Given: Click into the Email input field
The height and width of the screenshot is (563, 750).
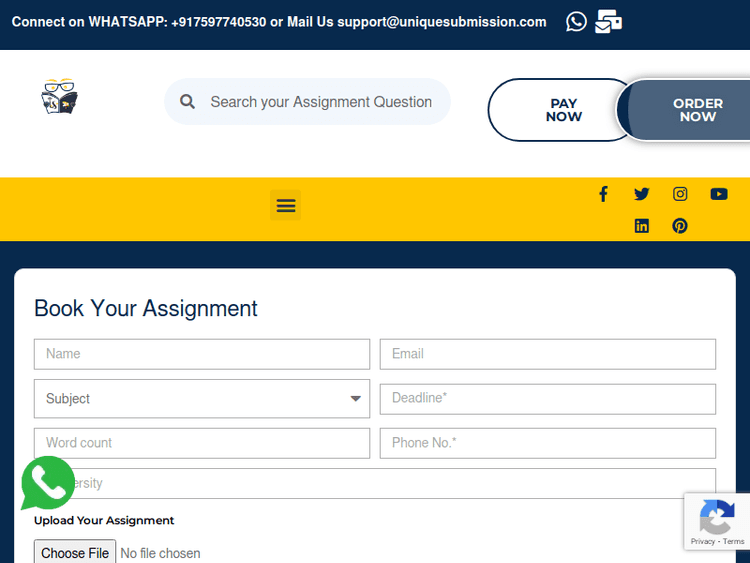Looking at the screenshot, I should 548,354.
